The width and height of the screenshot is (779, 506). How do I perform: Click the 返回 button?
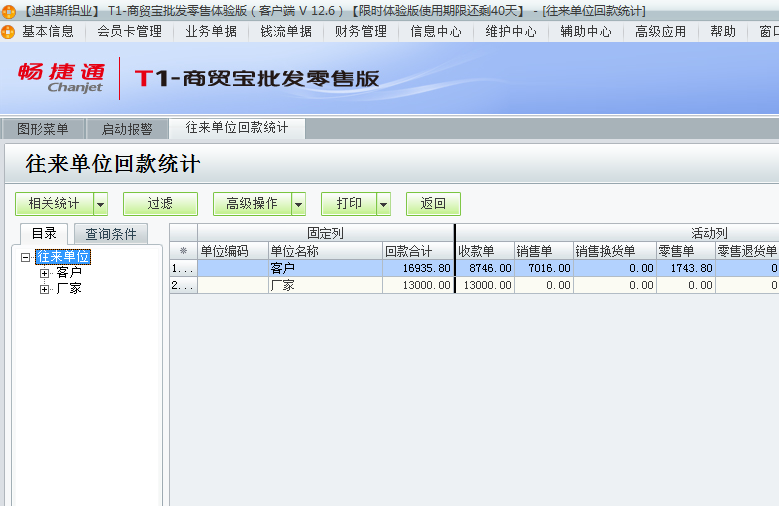(x=433, y=204)
